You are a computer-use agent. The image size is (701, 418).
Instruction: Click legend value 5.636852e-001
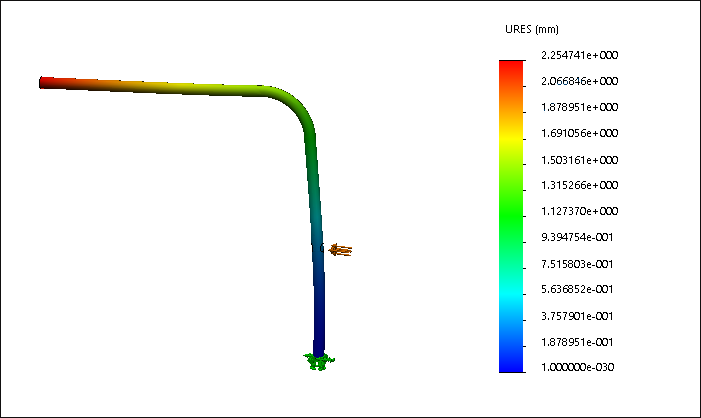(577, 289)
